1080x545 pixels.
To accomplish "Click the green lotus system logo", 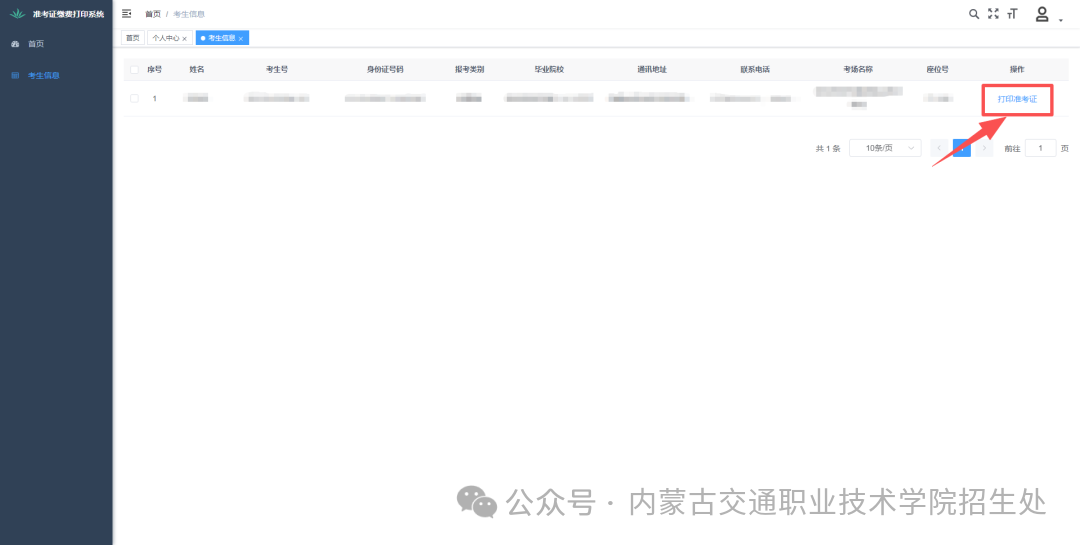I will coord(16,14).
